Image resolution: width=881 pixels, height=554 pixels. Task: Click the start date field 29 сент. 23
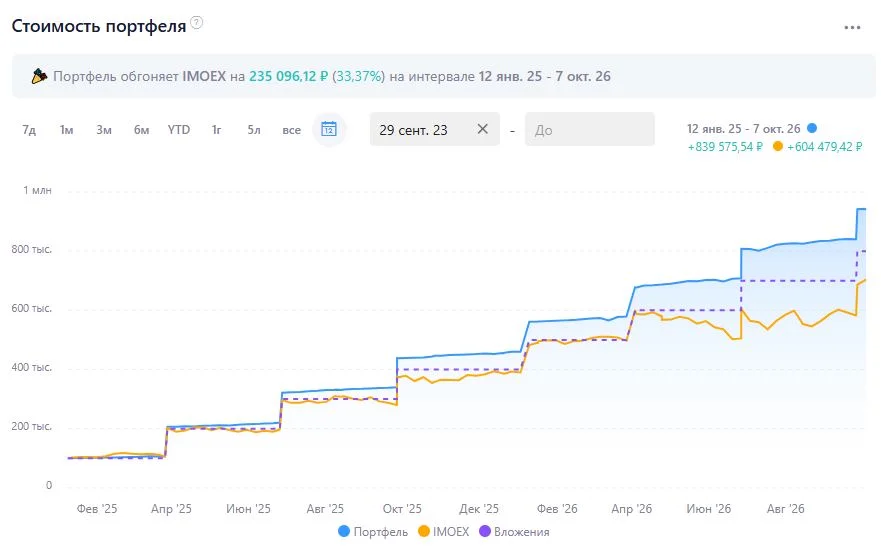pyautogui.click(x=434, y=129)
